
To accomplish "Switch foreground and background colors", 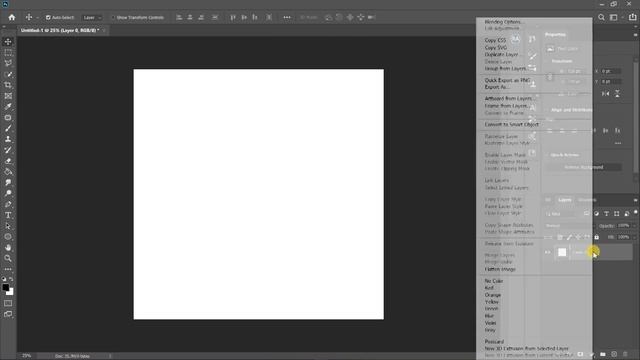I will [11, 279].
